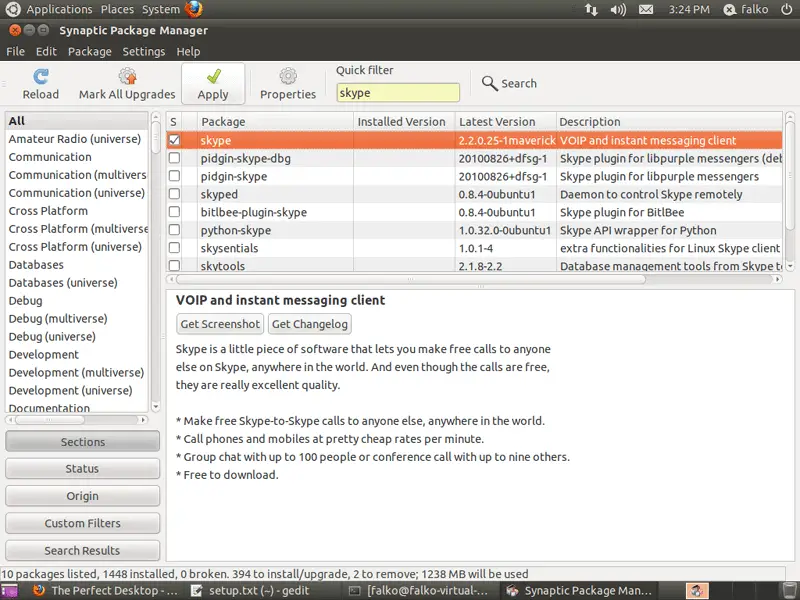The height and width of the screenshot is (600, 800).
Task: Select the Development section
Action: click(77, 355)
